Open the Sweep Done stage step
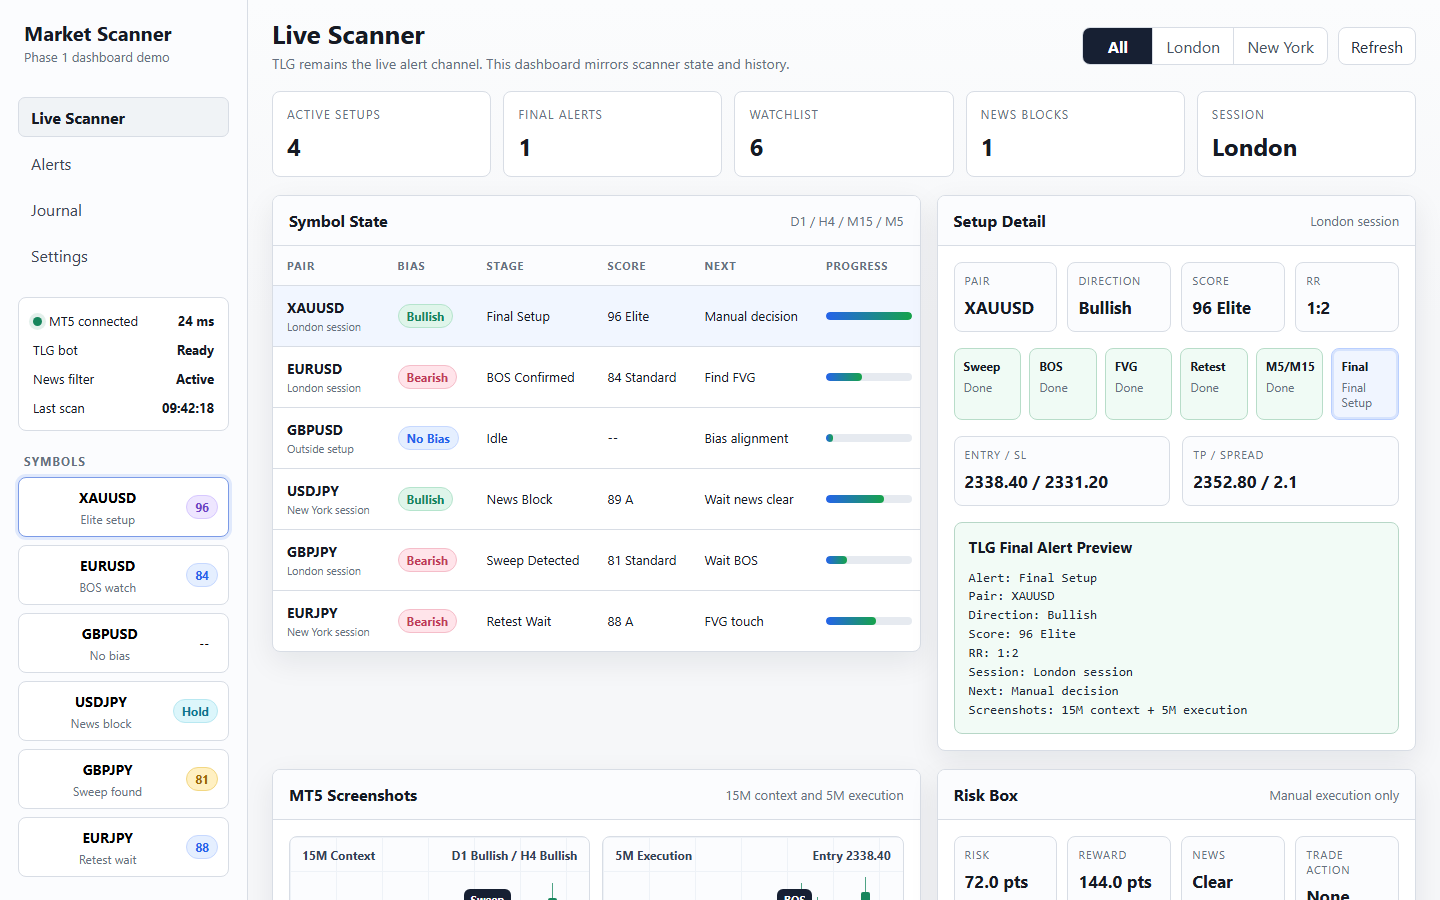 pyautogui.click(x=987, y=384)
